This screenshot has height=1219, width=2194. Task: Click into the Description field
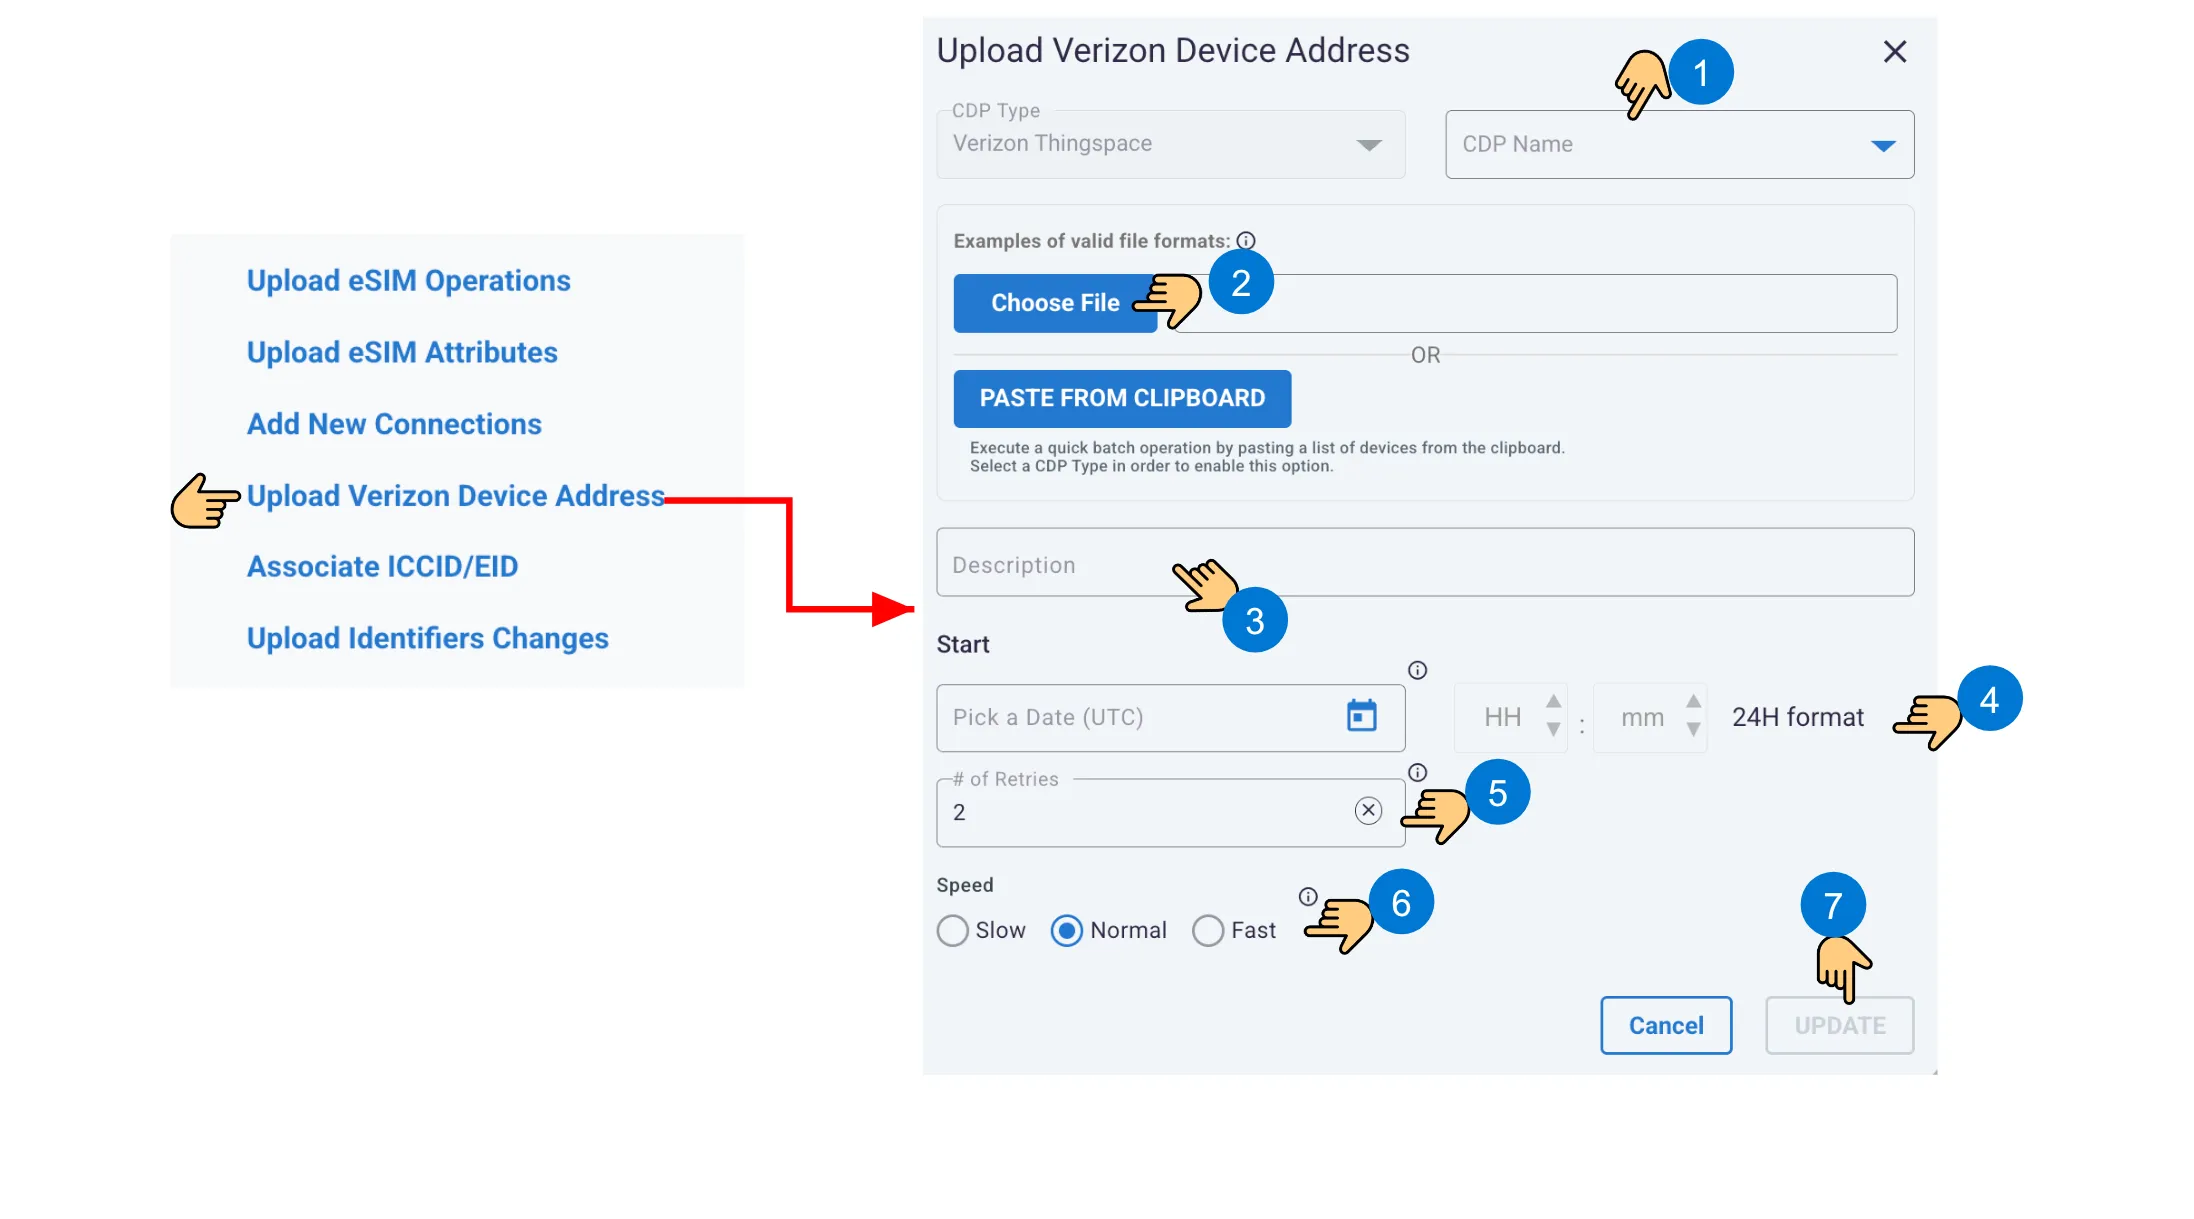[1425, 563]
